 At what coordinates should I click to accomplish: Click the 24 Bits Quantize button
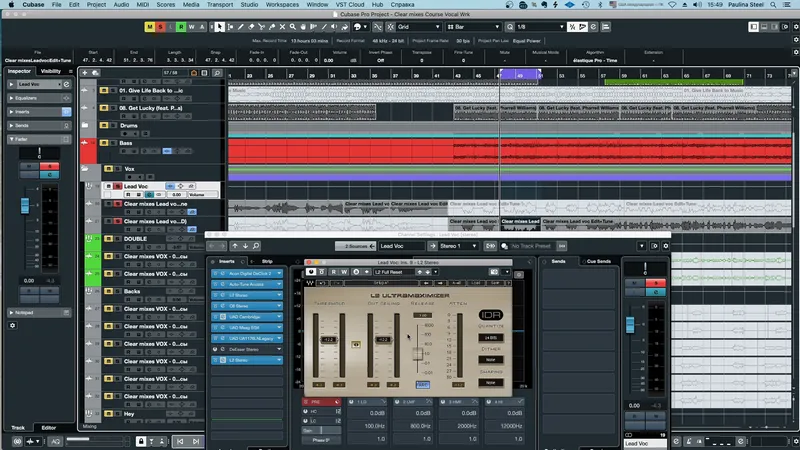click(490, 338)
